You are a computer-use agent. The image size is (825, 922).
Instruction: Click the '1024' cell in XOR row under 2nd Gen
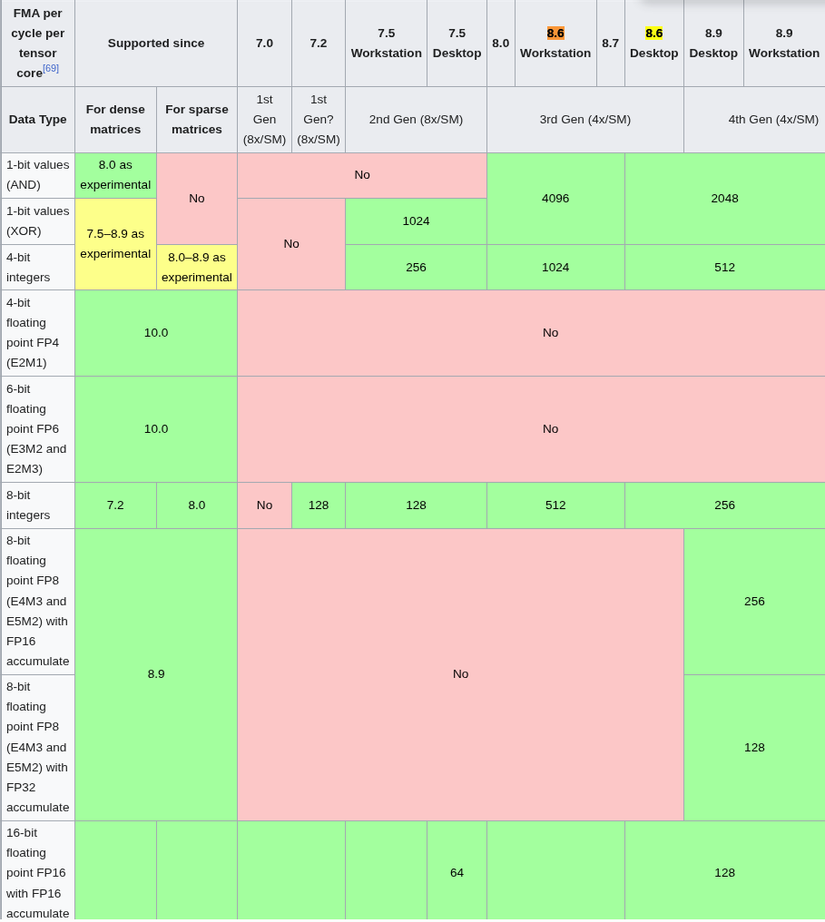point(416,221)
